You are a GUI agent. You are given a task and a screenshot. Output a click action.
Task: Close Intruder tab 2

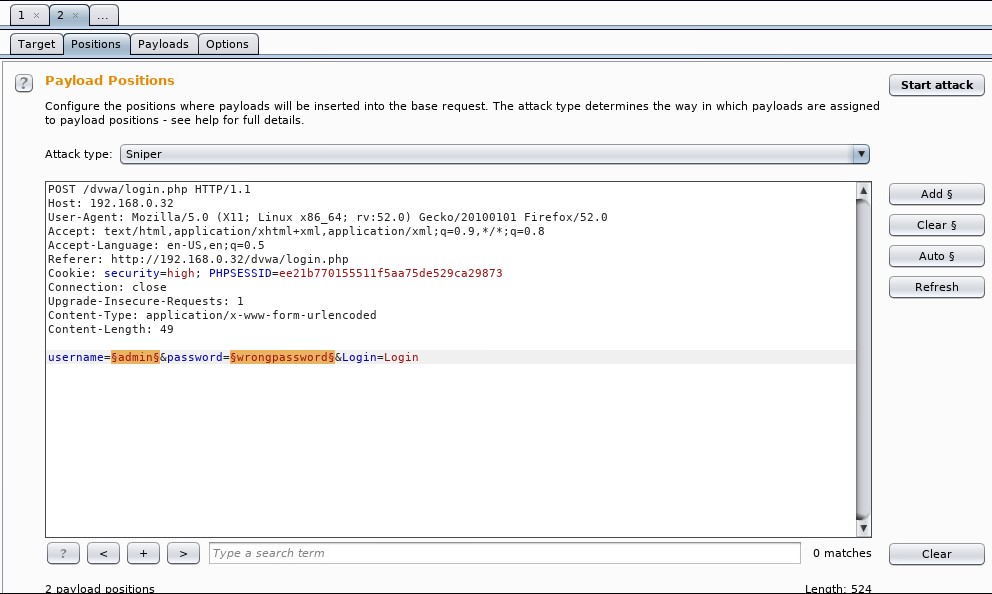tap(76, 16)
